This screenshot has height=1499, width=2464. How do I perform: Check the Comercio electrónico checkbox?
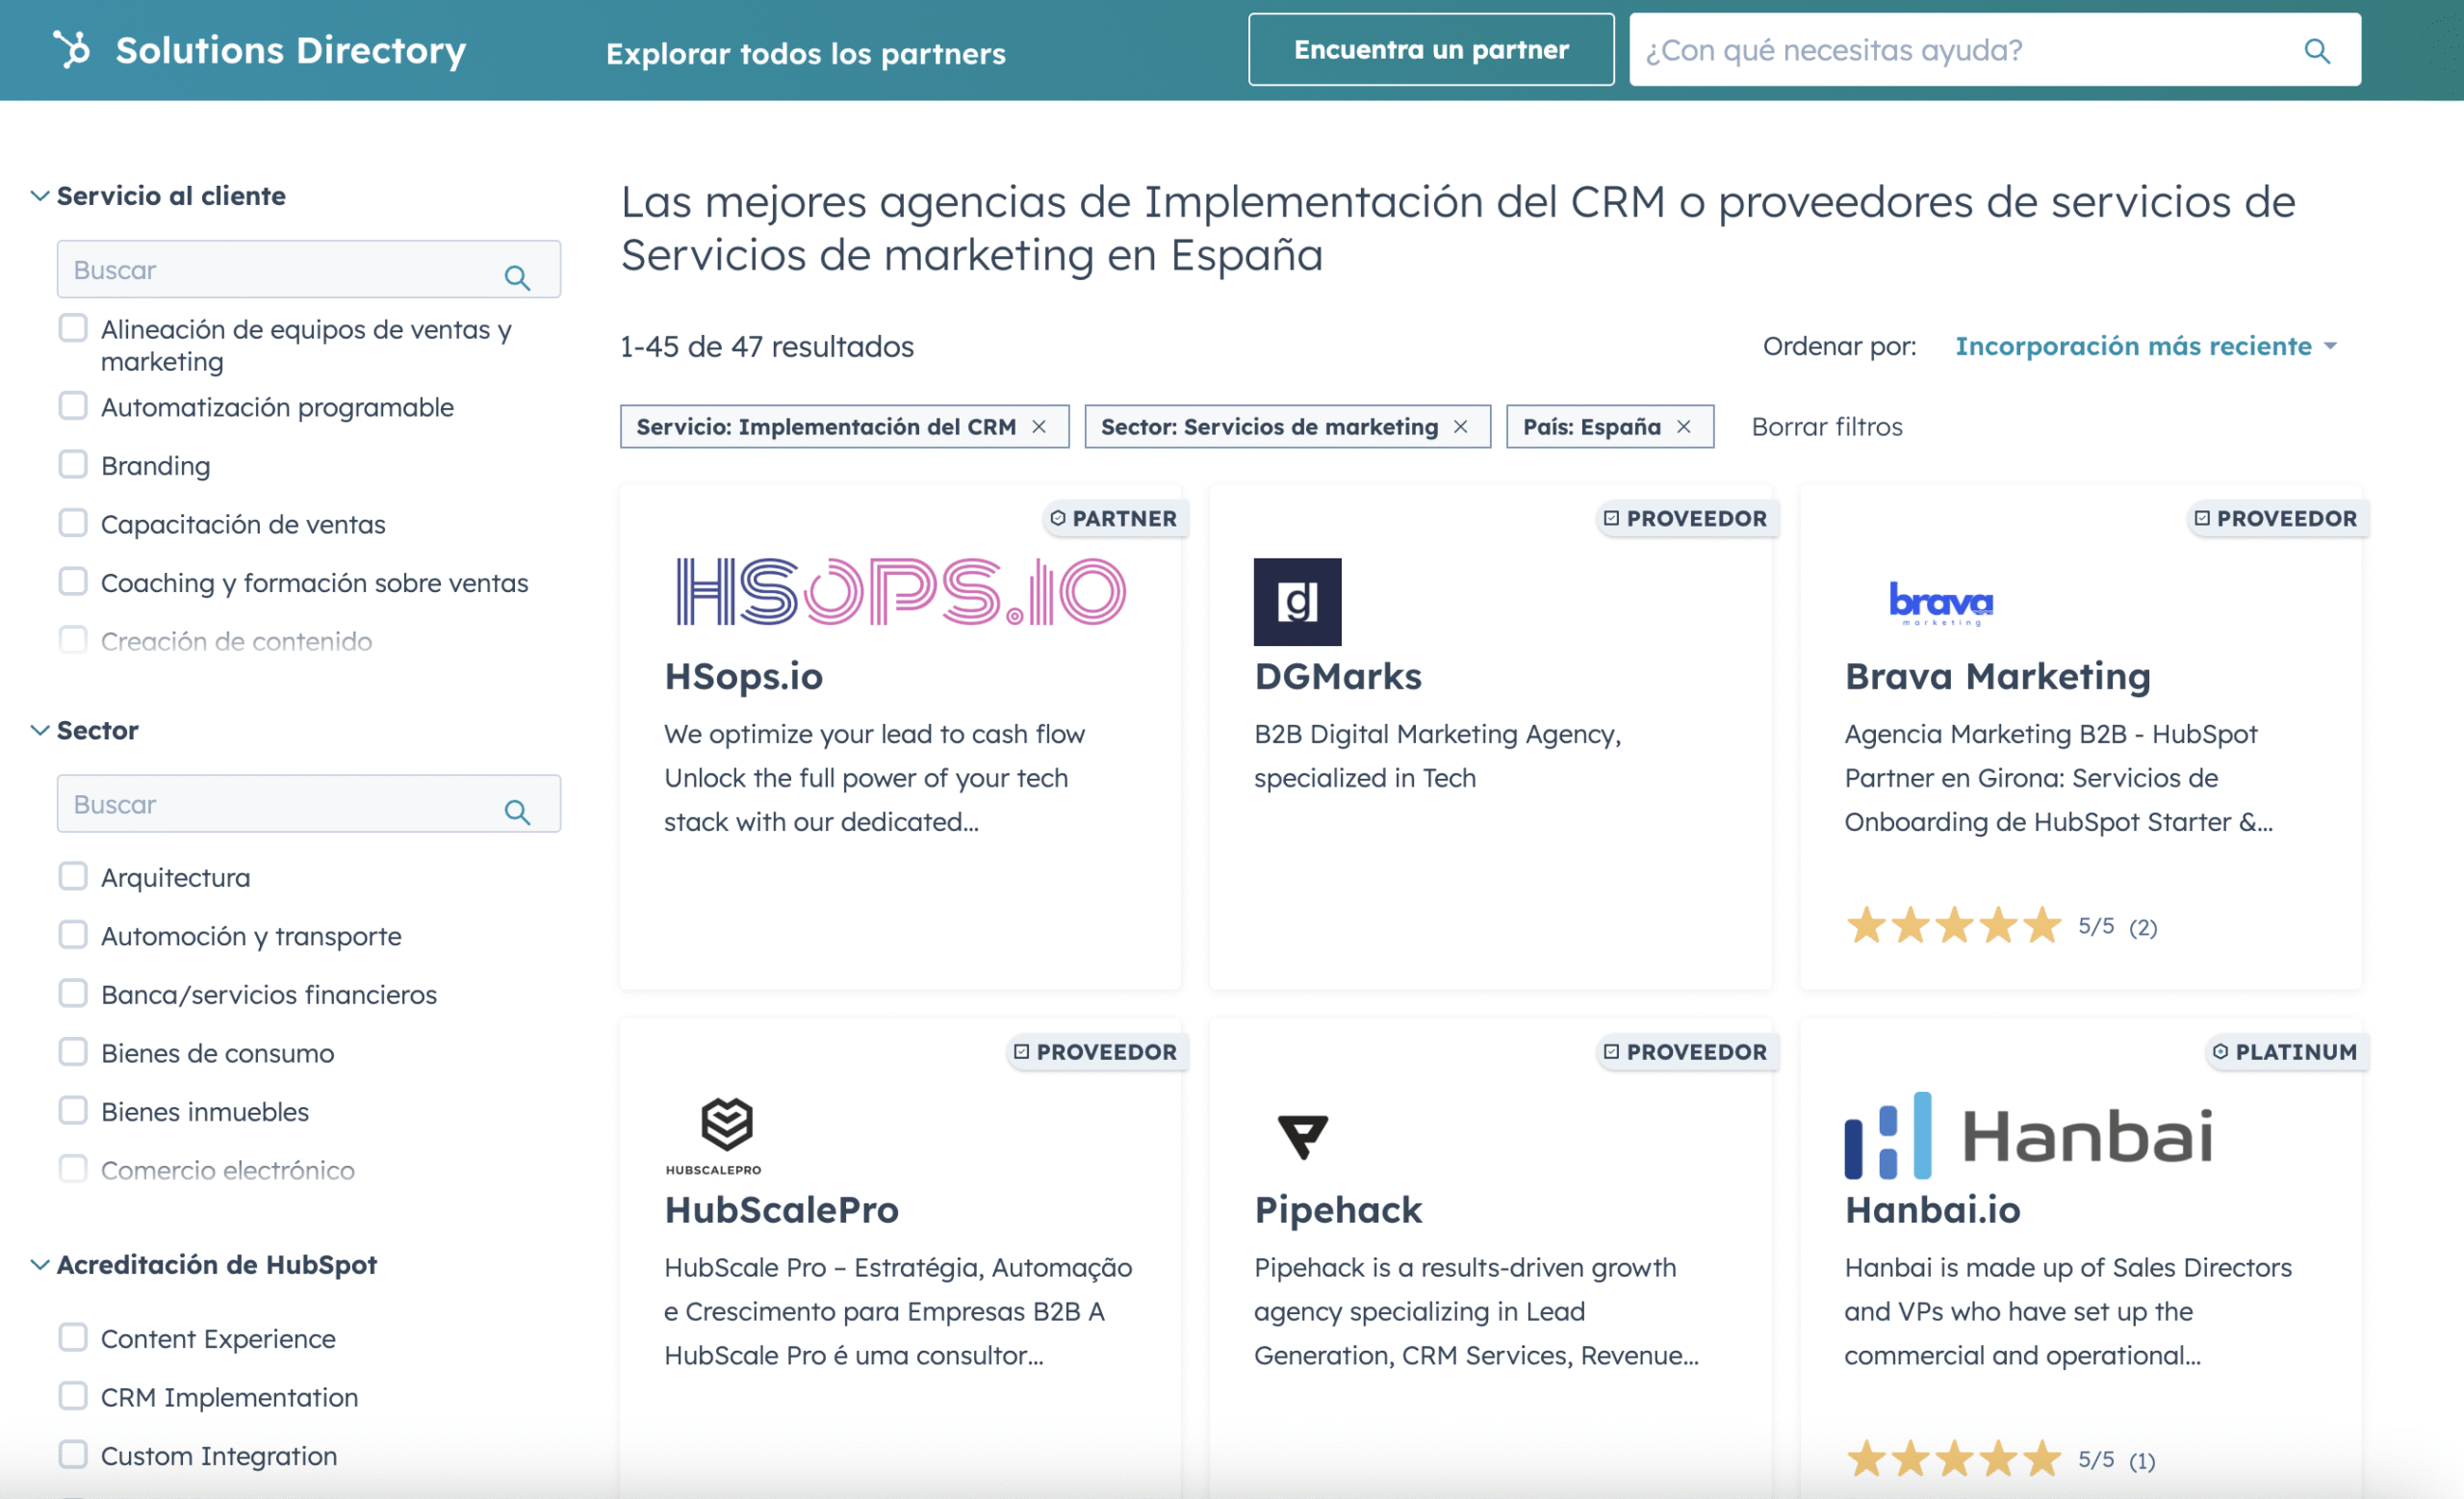73,1168
